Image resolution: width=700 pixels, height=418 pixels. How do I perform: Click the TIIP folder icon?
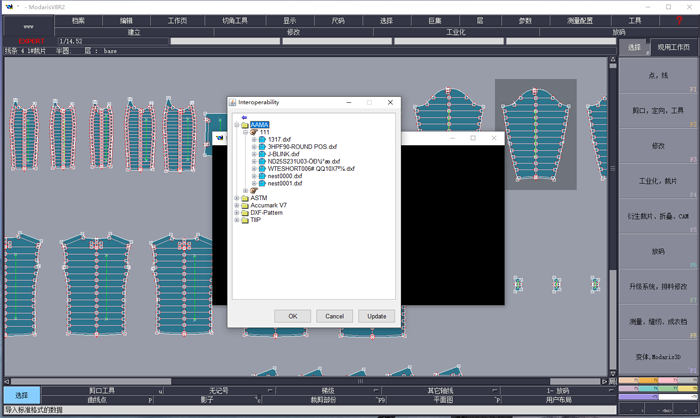tap(245, 220)
